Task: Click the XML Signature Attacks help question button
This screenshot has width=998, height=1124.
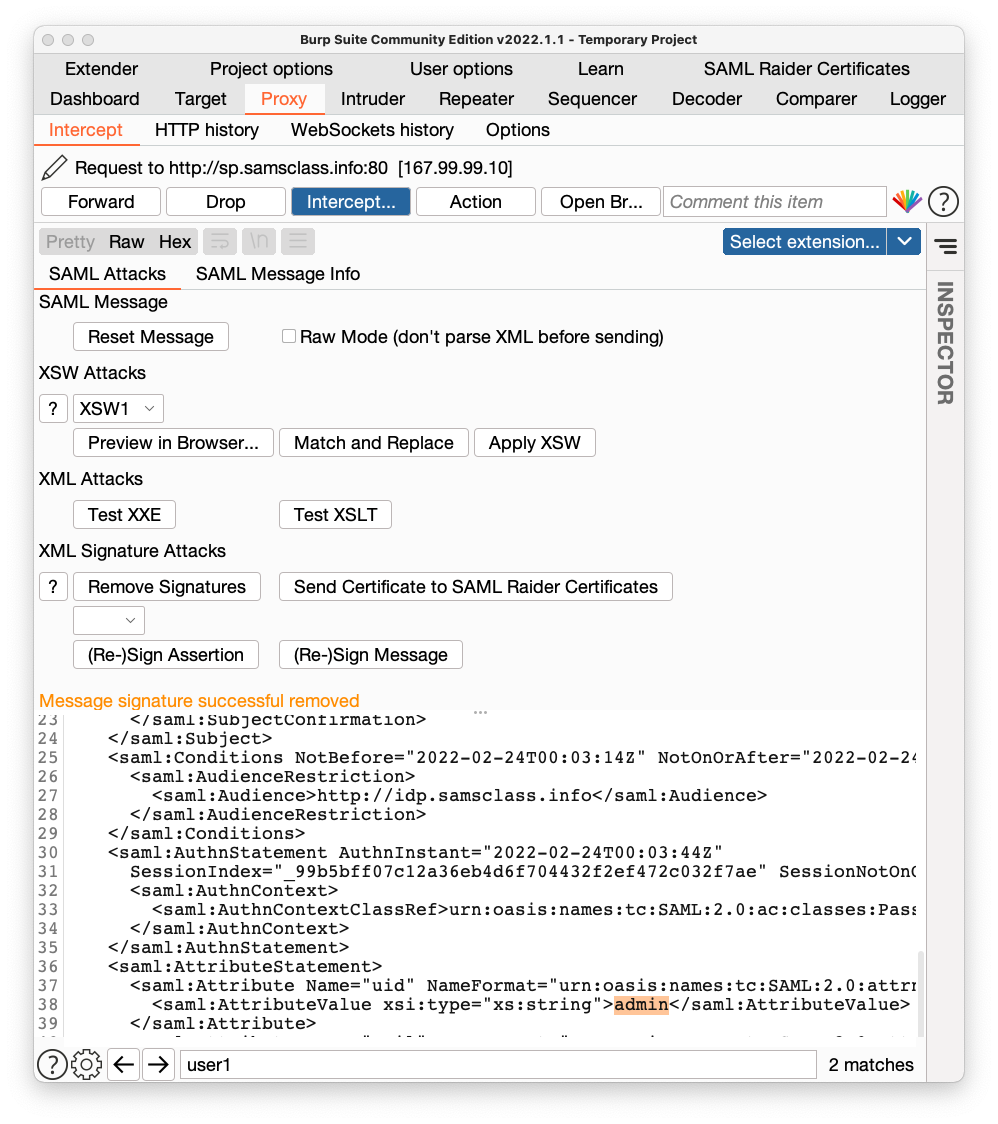Action: point(53,586)
